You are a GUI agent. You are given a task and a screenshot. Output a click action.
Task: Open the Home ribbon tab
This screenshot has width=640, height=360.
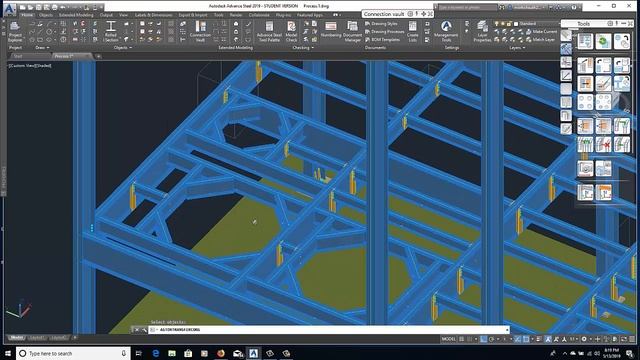coord(27,15)
